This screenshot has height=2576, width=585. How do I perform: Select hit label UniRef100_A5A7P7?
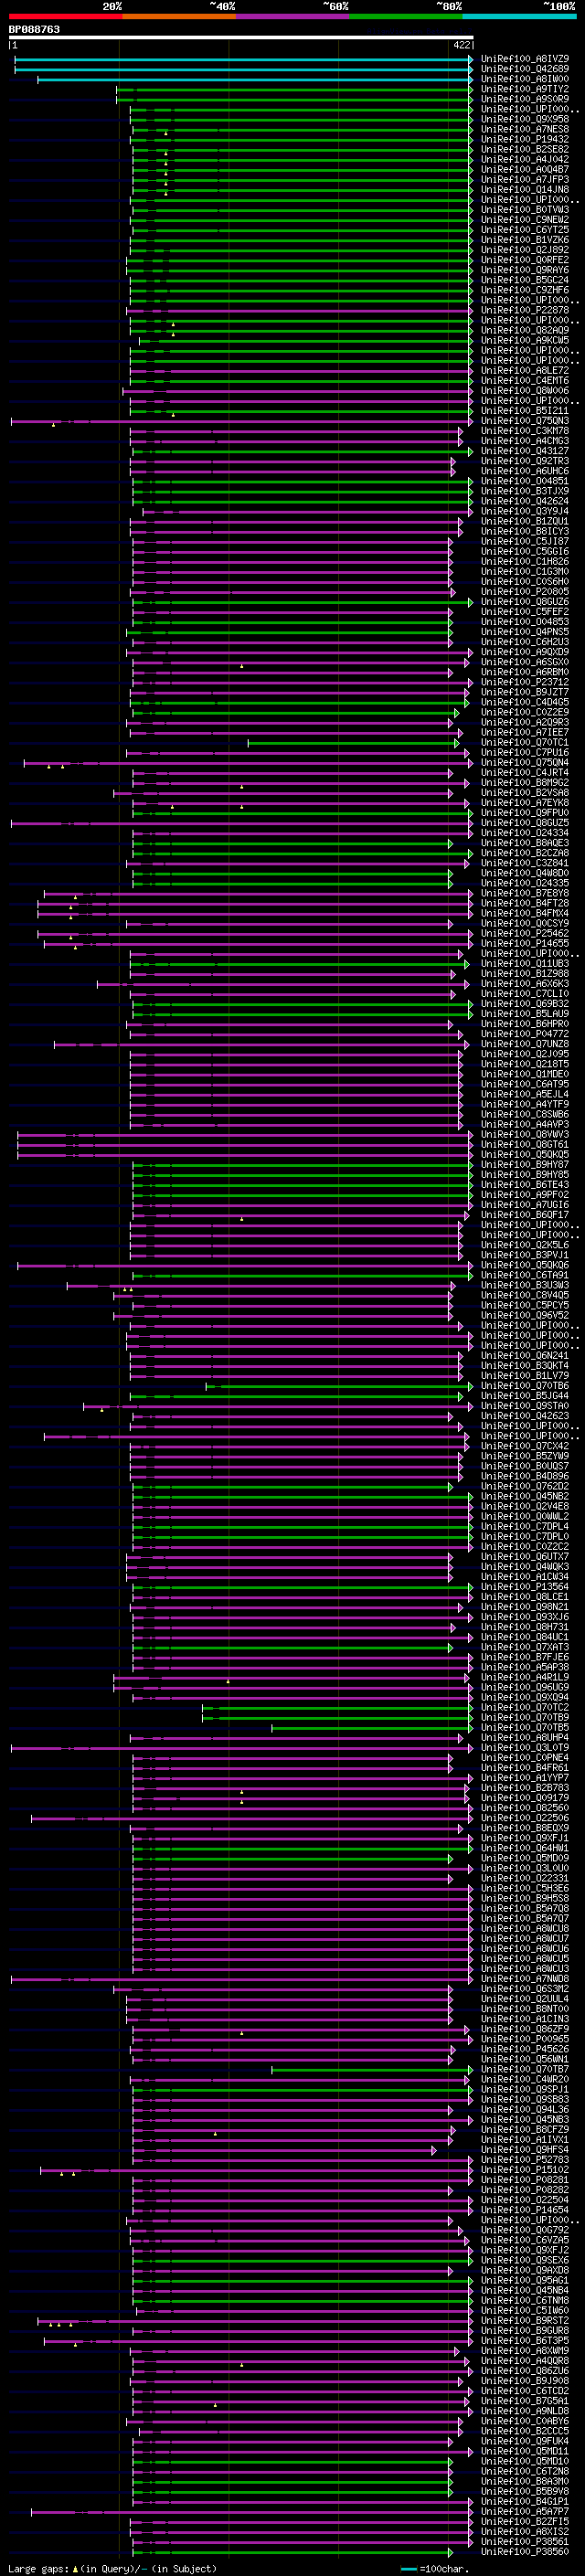525,2511
